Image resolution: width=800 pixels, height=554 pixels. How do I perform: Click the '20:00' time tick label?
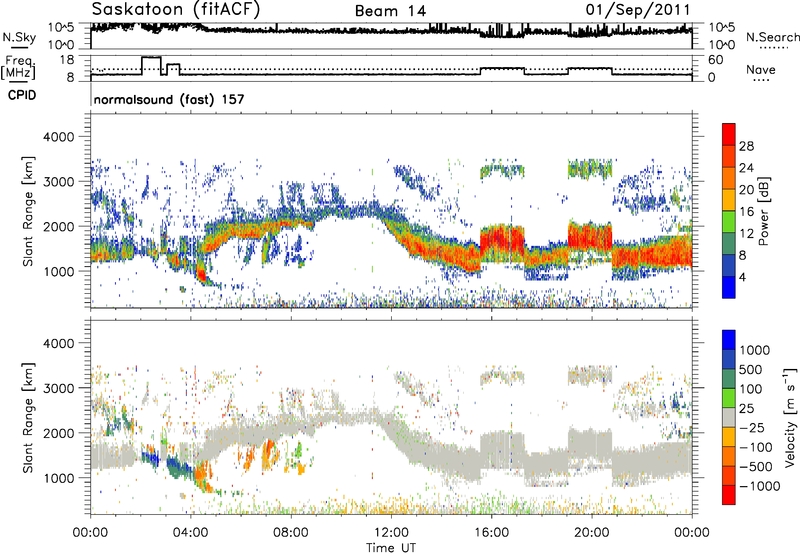point(591,533)
